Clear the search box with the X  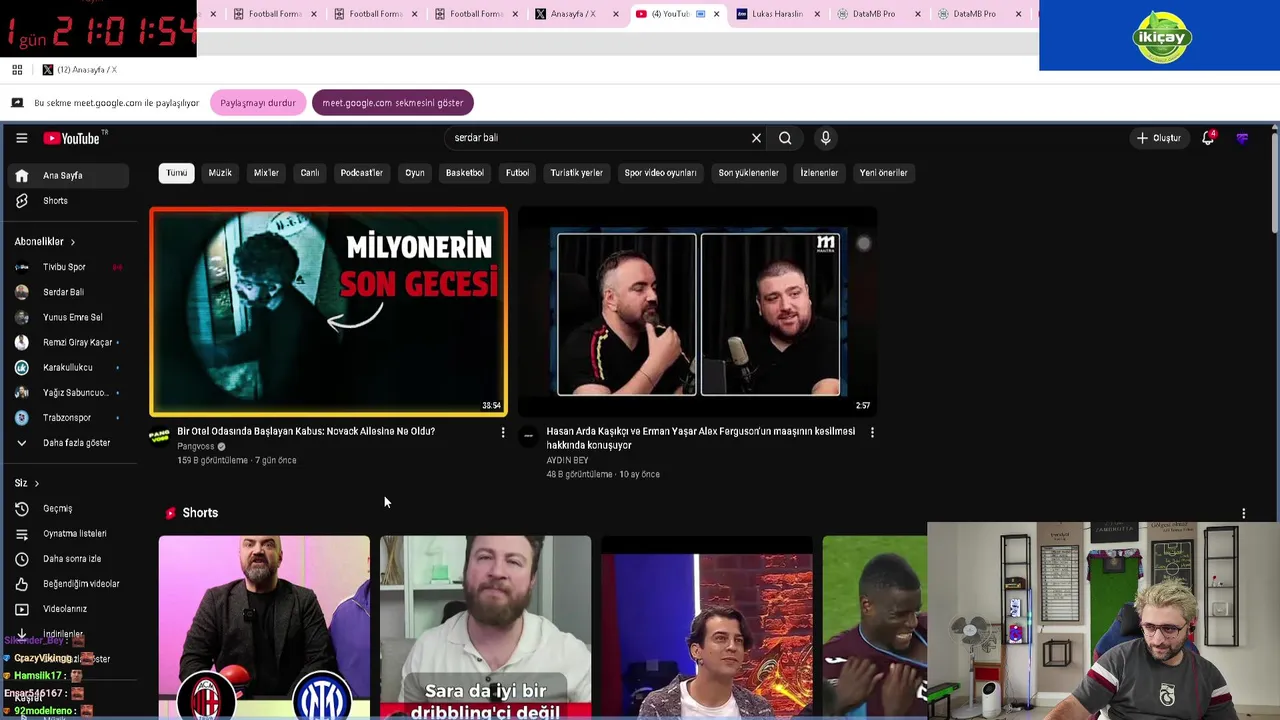(x=756, y=138)
